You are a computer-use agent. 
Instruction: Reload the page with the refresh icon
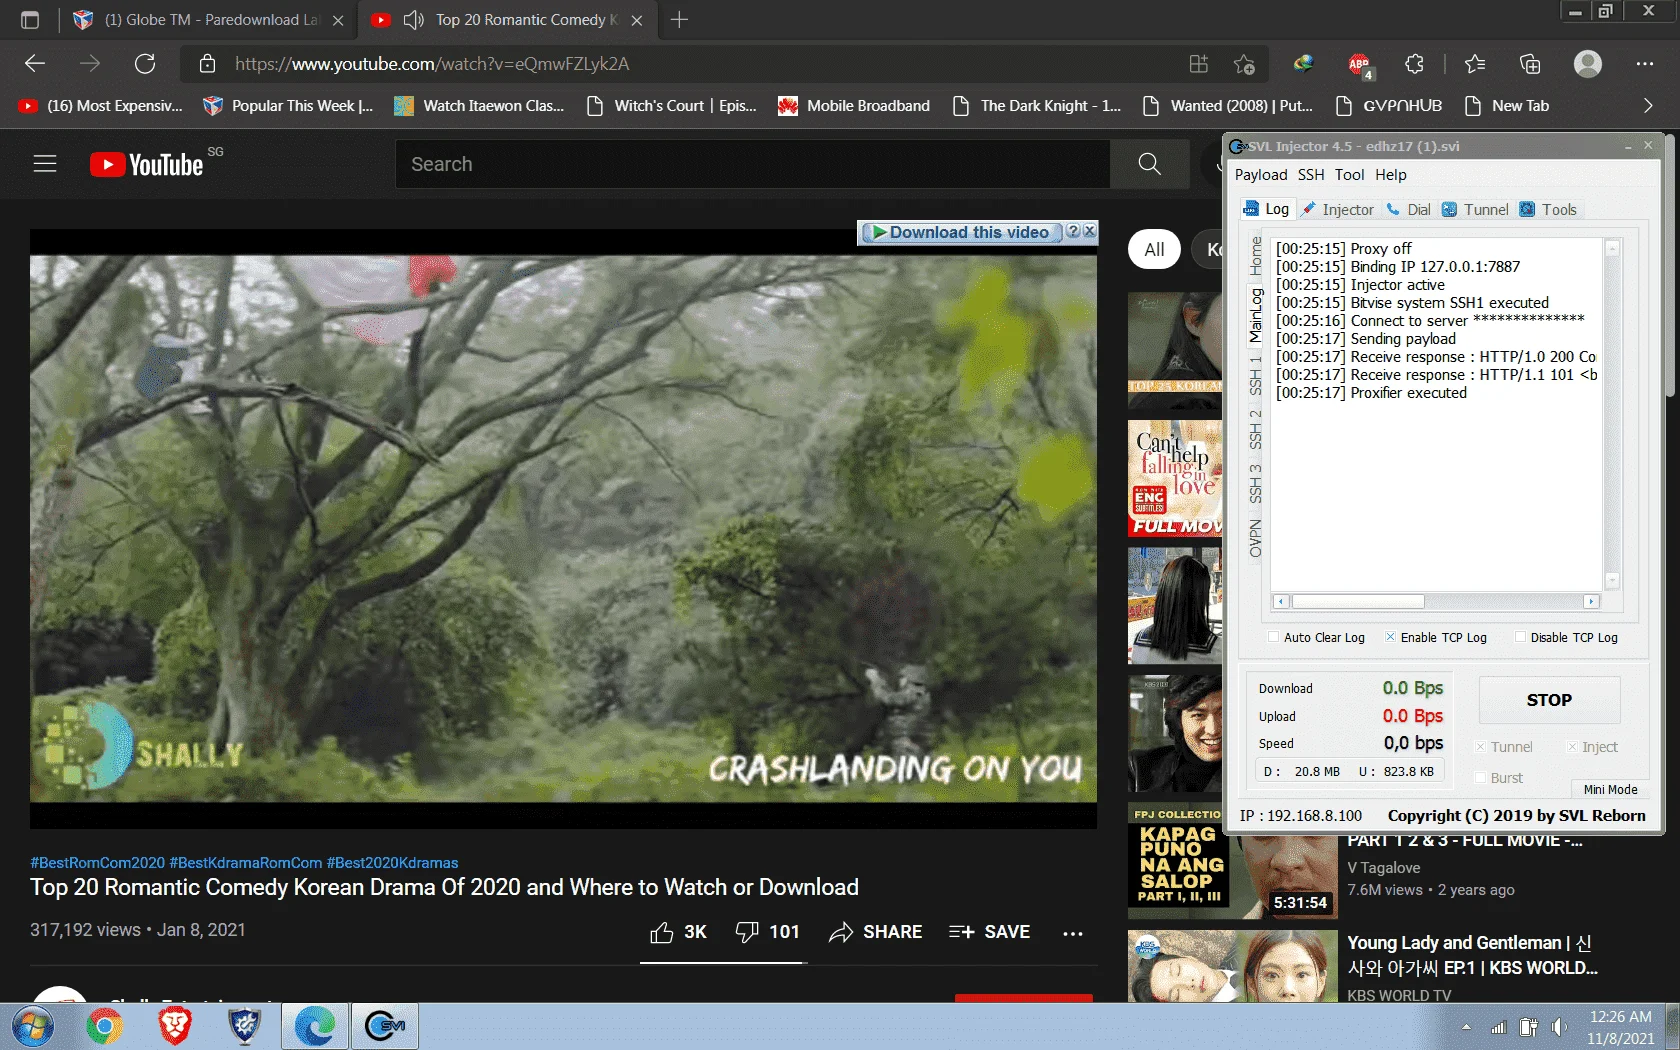pos(145,64)
